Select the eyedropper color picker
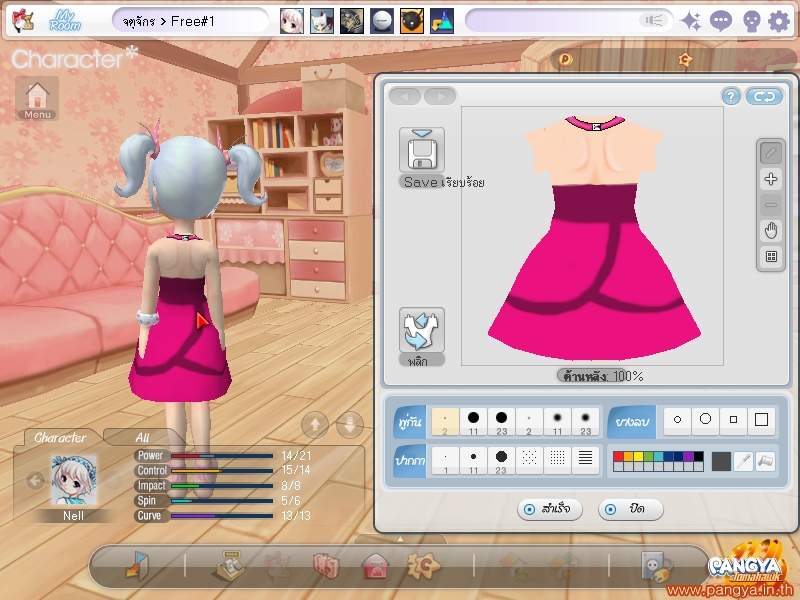This screenshot has height=600, width=800. [744, 461]
